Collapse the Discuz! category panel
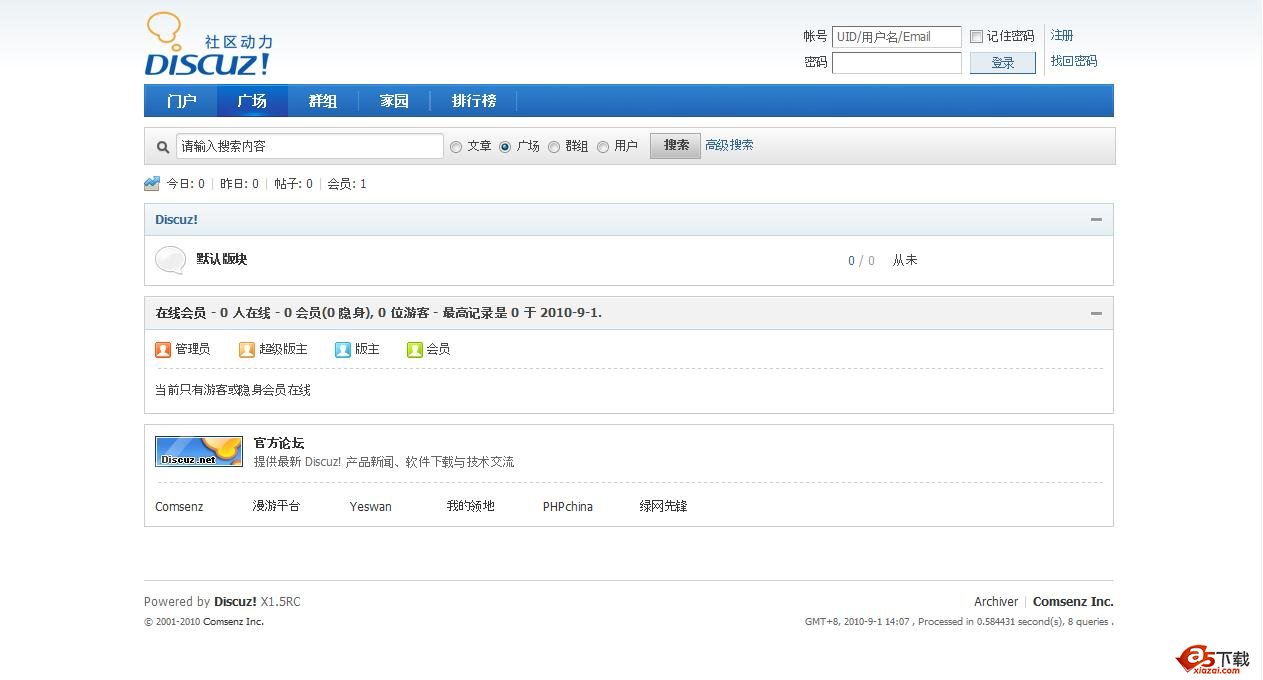This screenshot has width=1263, height=680. click(1095, 219)
